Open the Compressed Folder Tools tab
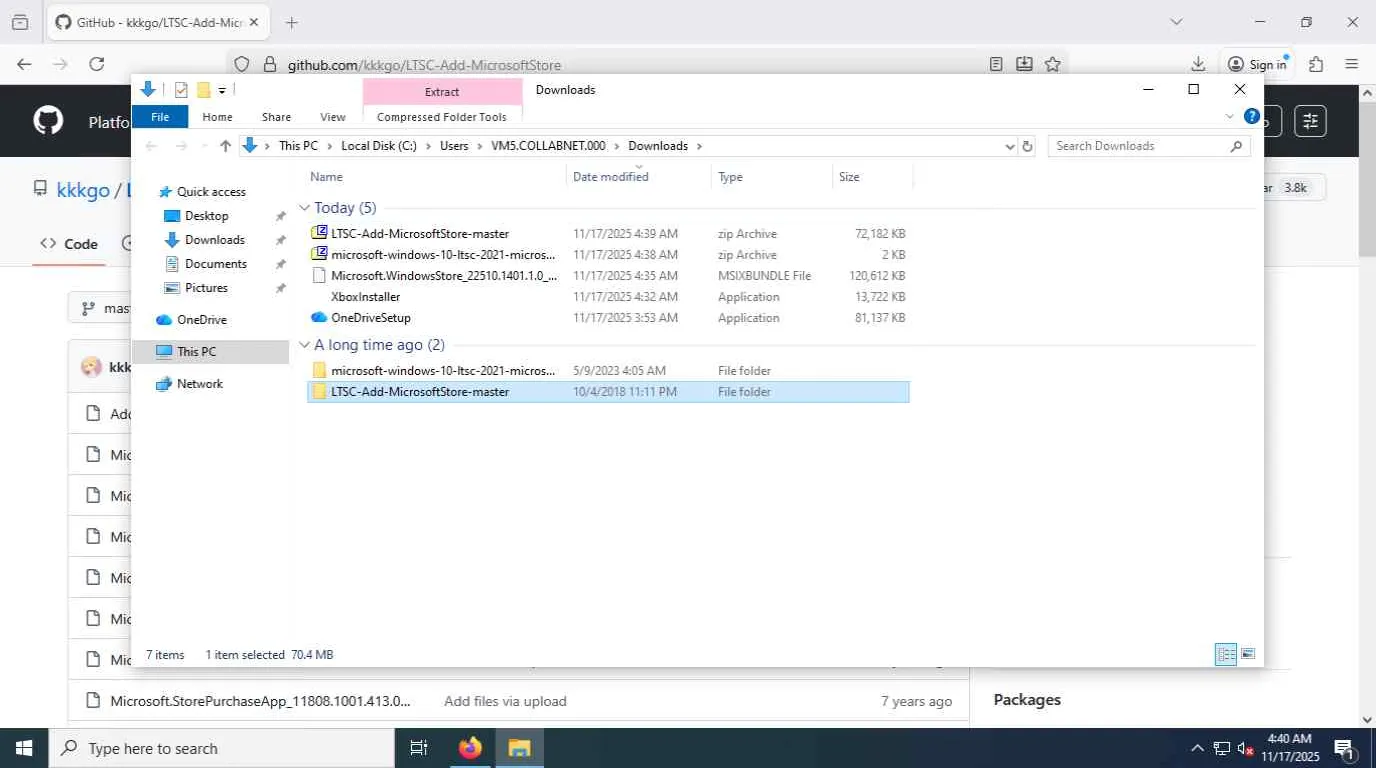The image size is (1376, 768). (x=442, y=117)
